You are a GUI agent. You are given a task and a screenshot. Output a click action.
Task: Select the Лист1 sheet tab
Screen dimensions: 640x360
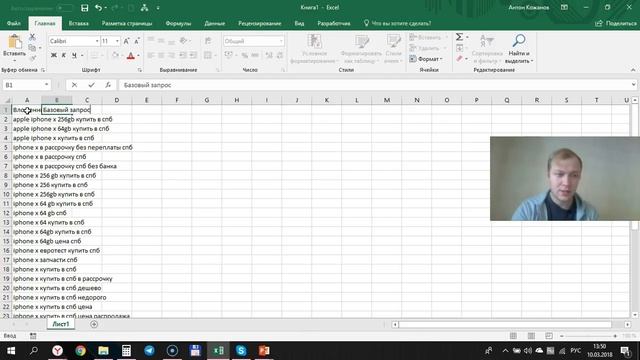pos(61,324)
